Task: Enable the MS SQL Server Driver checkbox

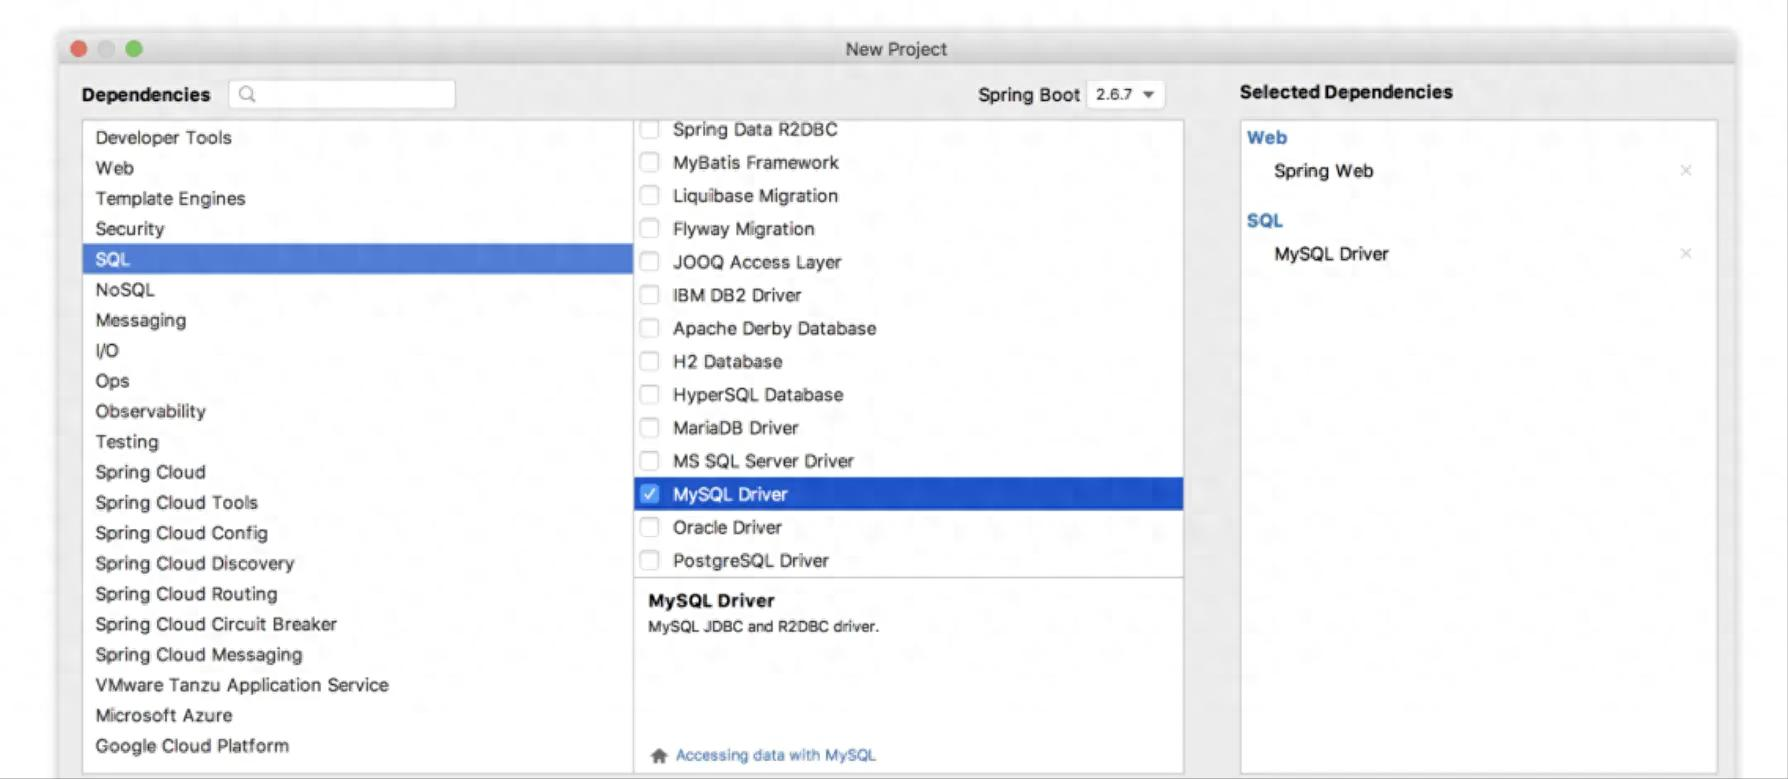Action: pyautogui.click(x=650, y=461)
